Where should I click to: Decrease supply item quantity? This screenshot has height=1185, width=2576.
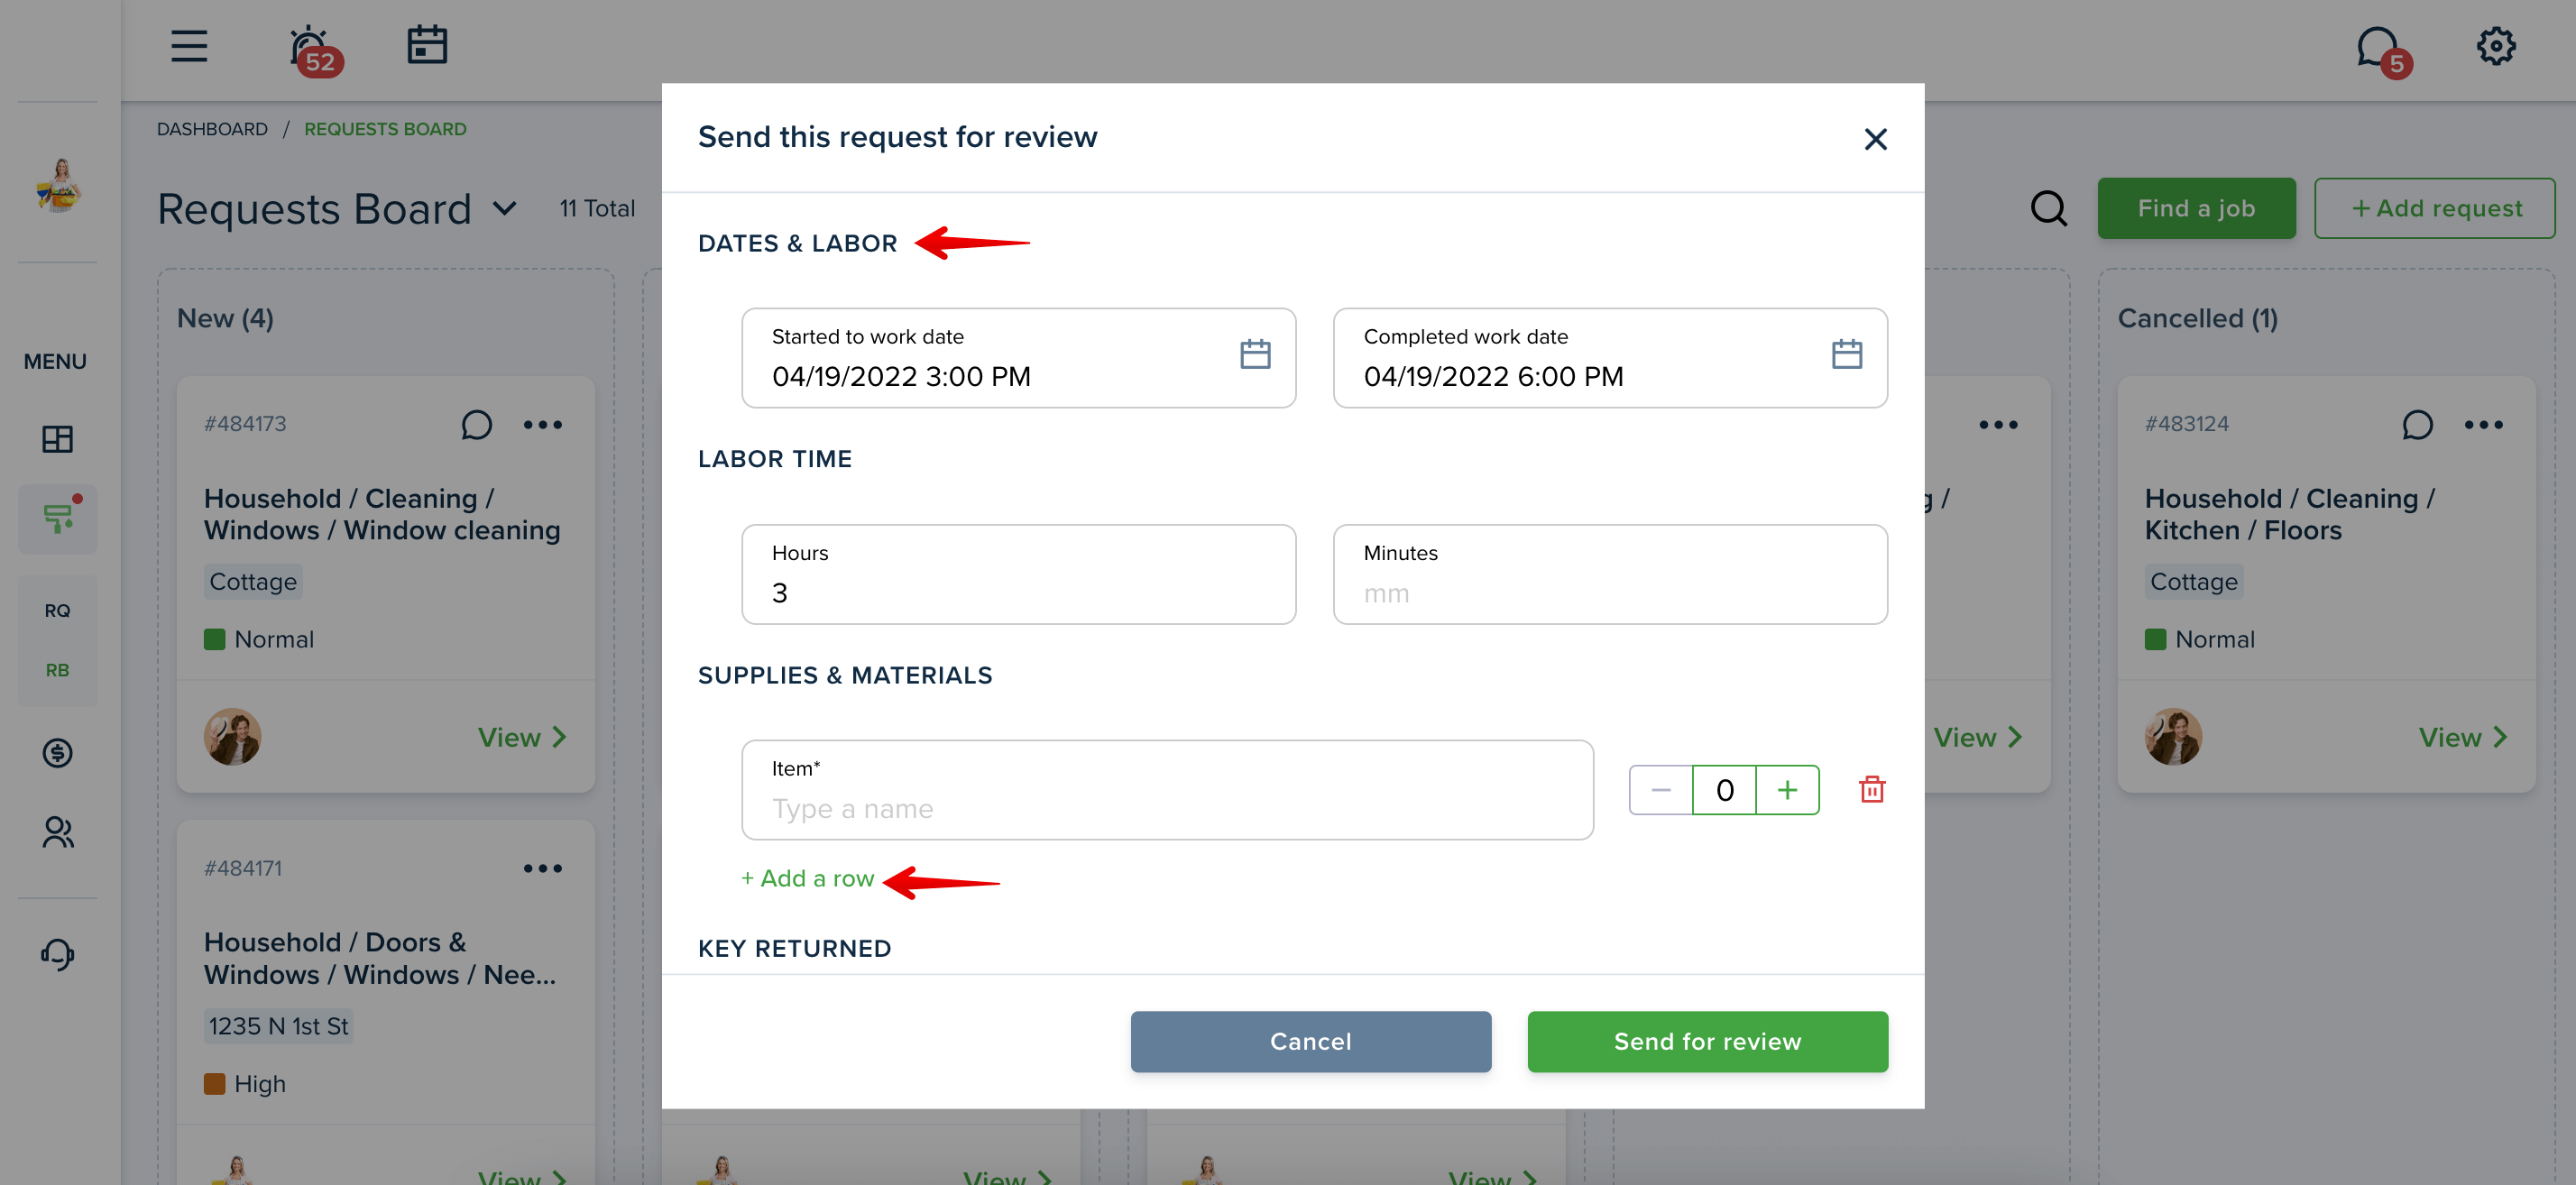1661,790
